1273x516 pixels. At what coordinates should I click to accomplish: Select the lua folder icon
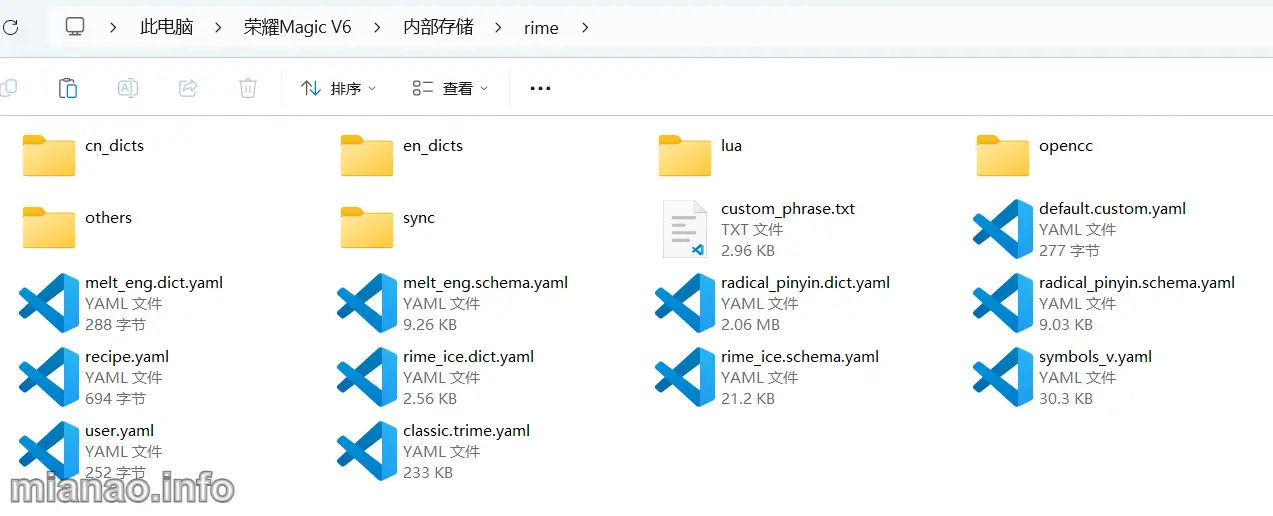(x=685, y=155)
